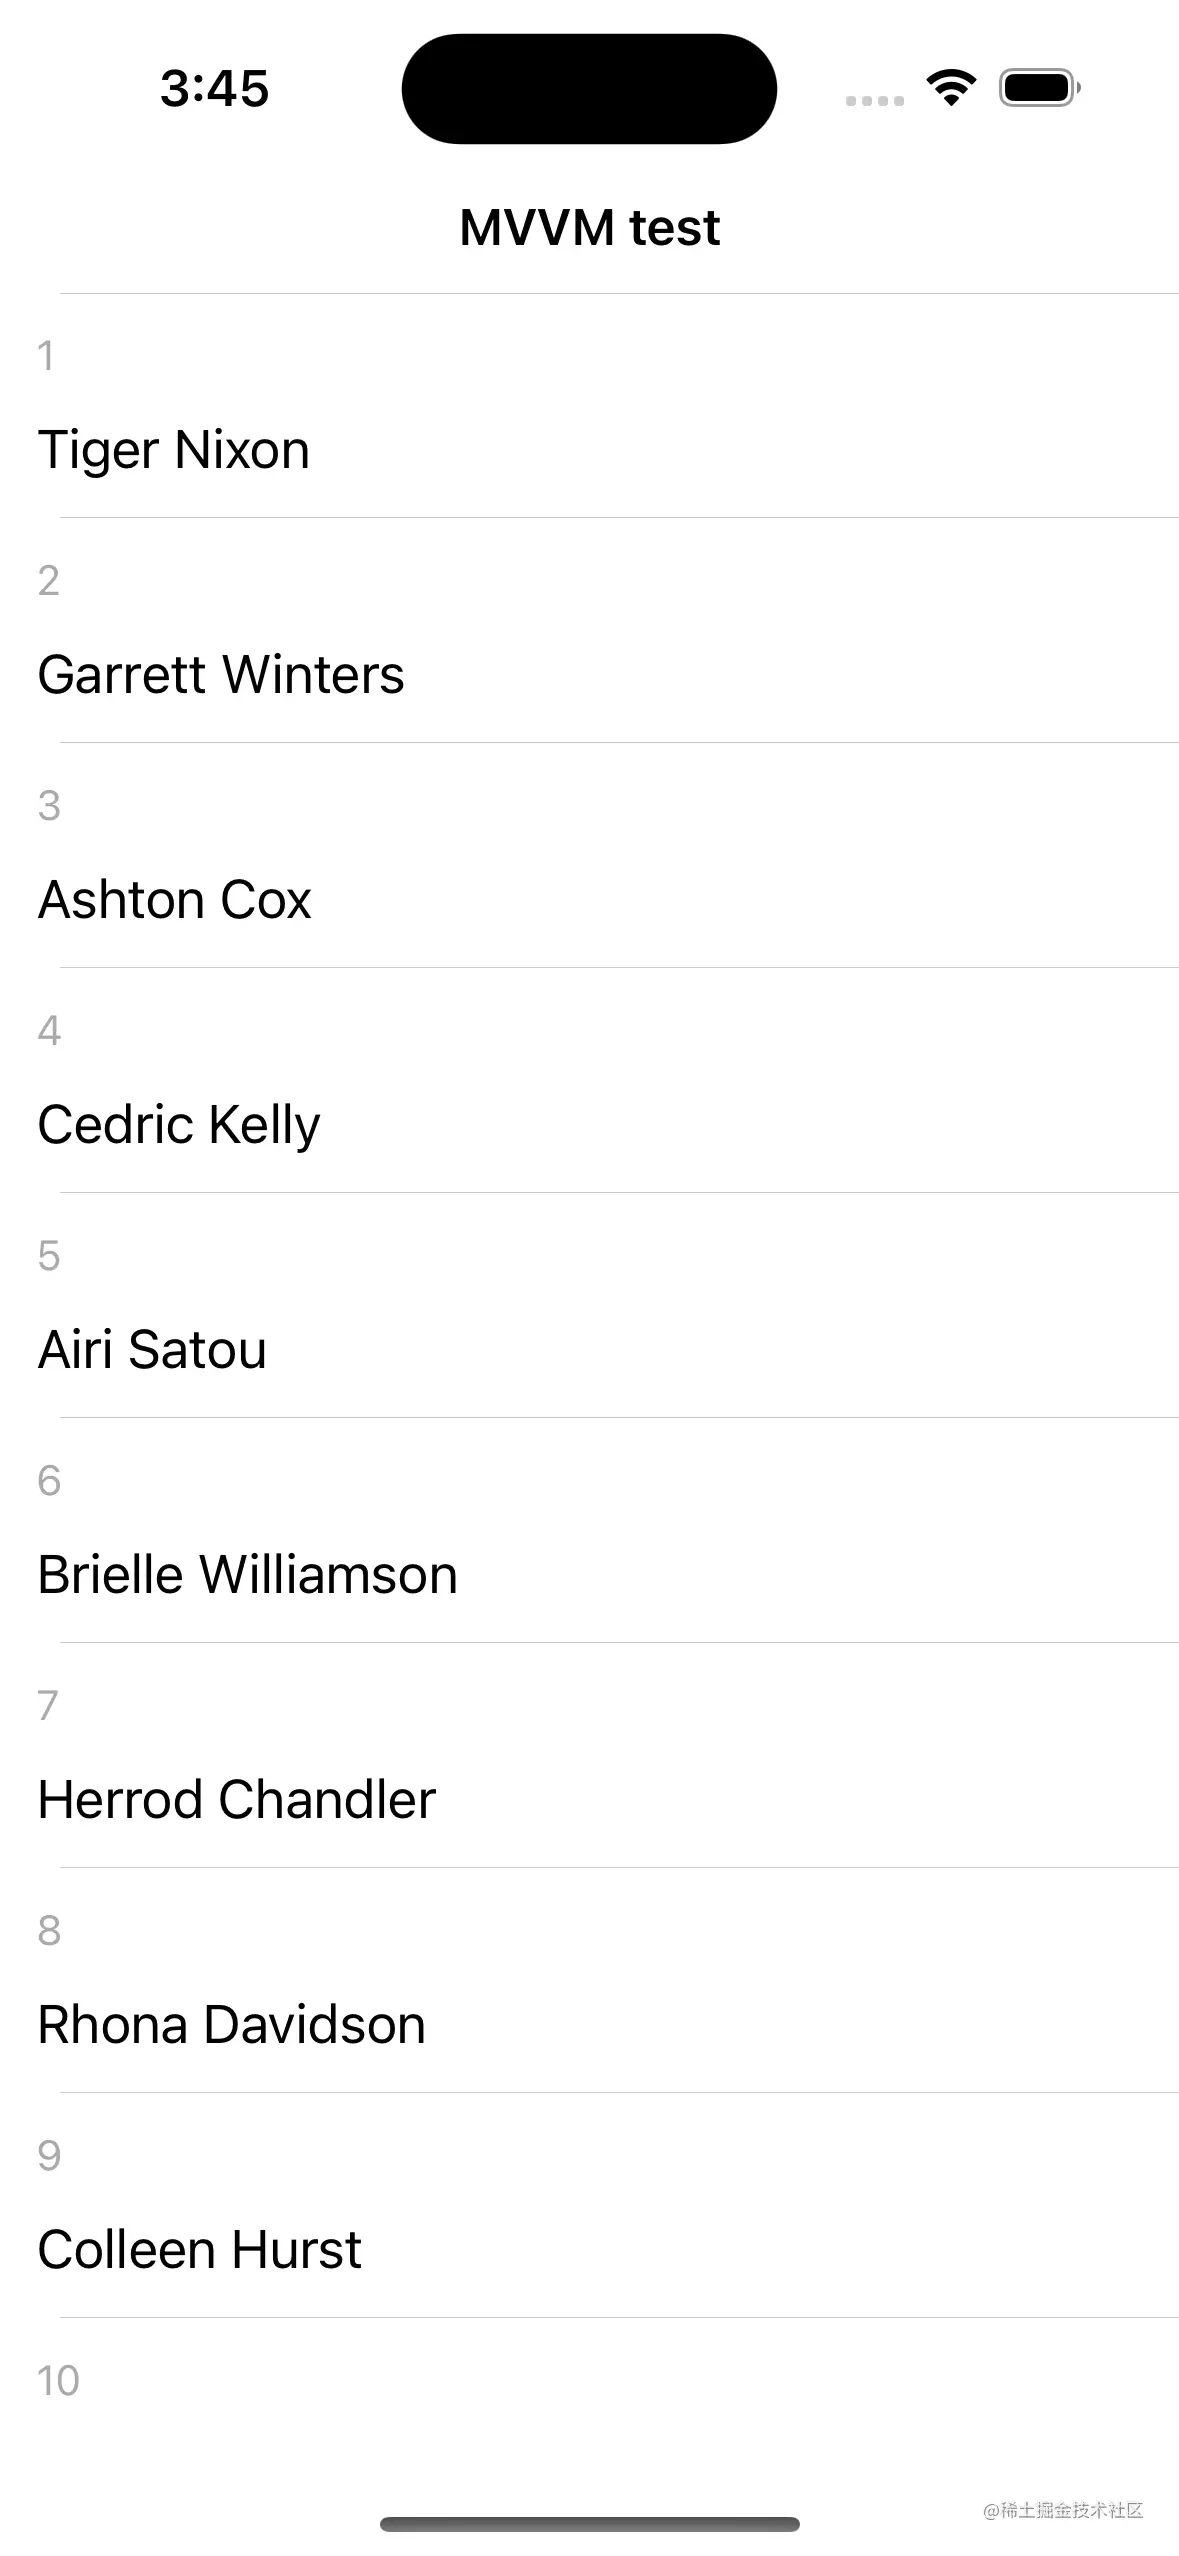Tap the index number 1 label
The height and width of the screenshot is (2556, 1179).
[x=46, y=356]
